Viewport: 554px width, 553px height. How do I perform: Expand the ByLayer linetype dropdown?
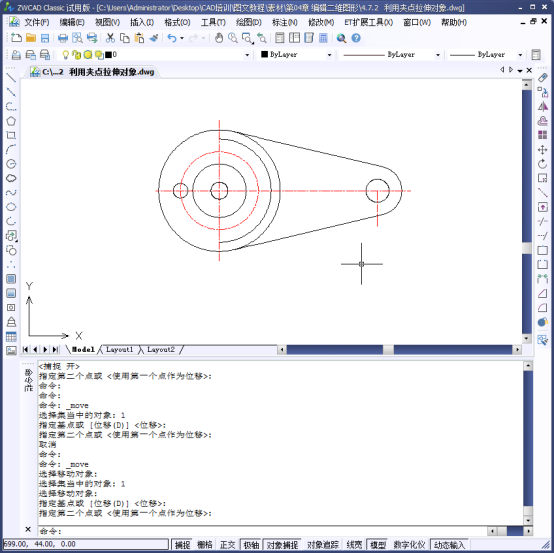pyautogui.click(x=437, y=55)
